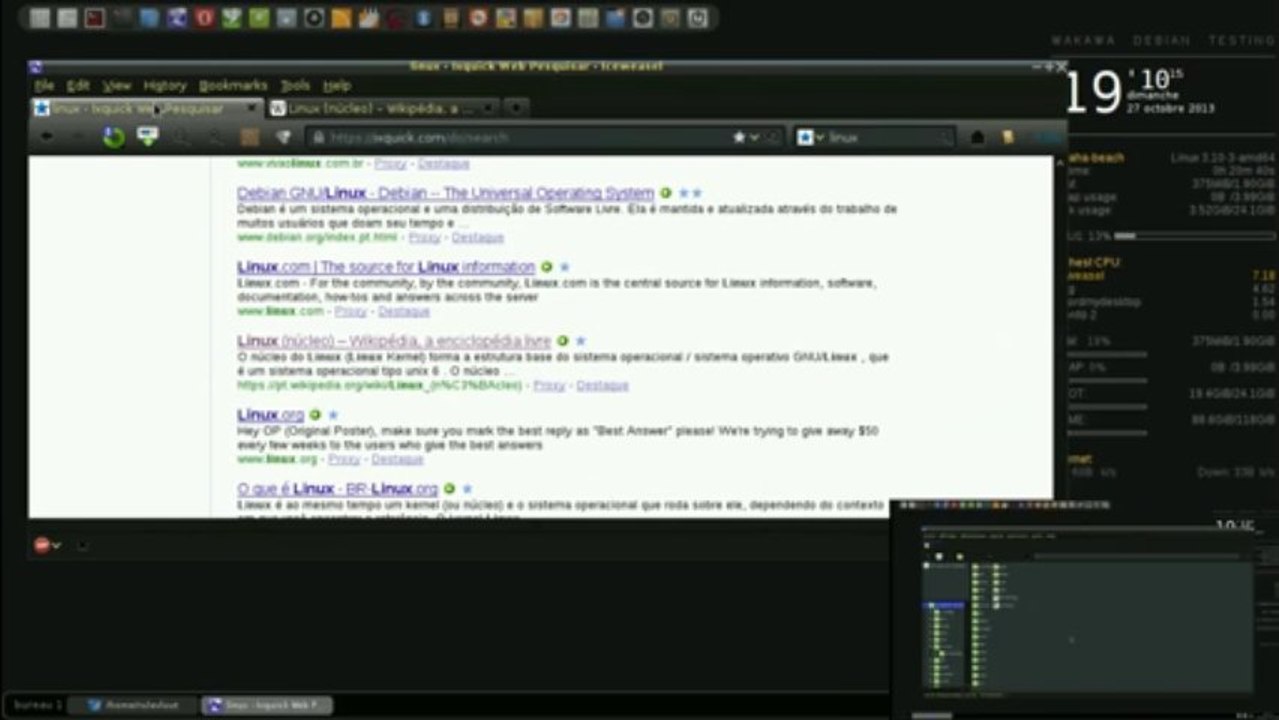Launch the red Opera icon in dock
The width and height of the screenshot is (1279, 720).
[204, 18]
